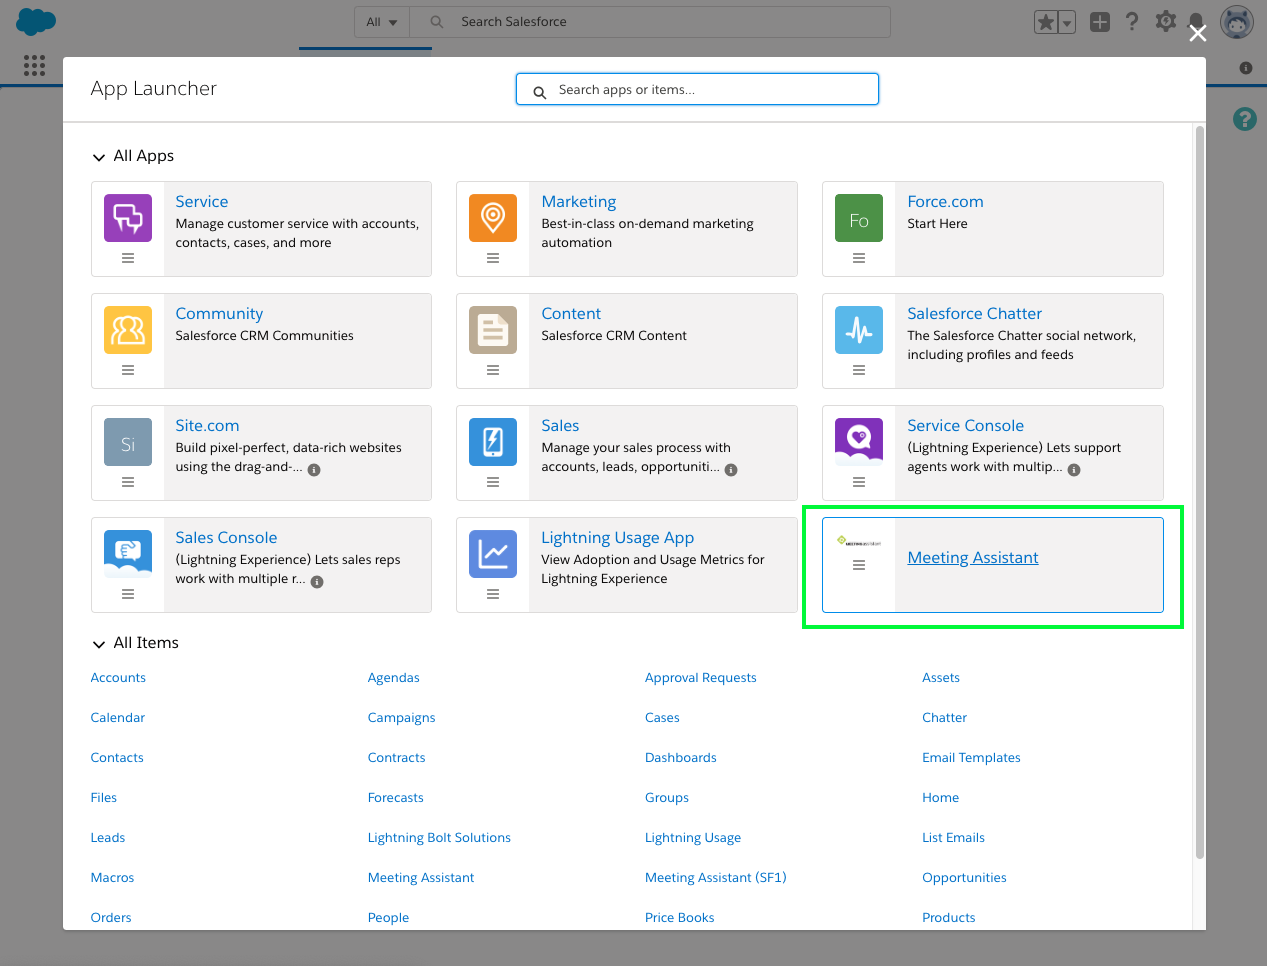Click the Salesforce Chatter pulse icon
The width and height of the screenshot is (1267, 966).
click(x=859, y=330)
